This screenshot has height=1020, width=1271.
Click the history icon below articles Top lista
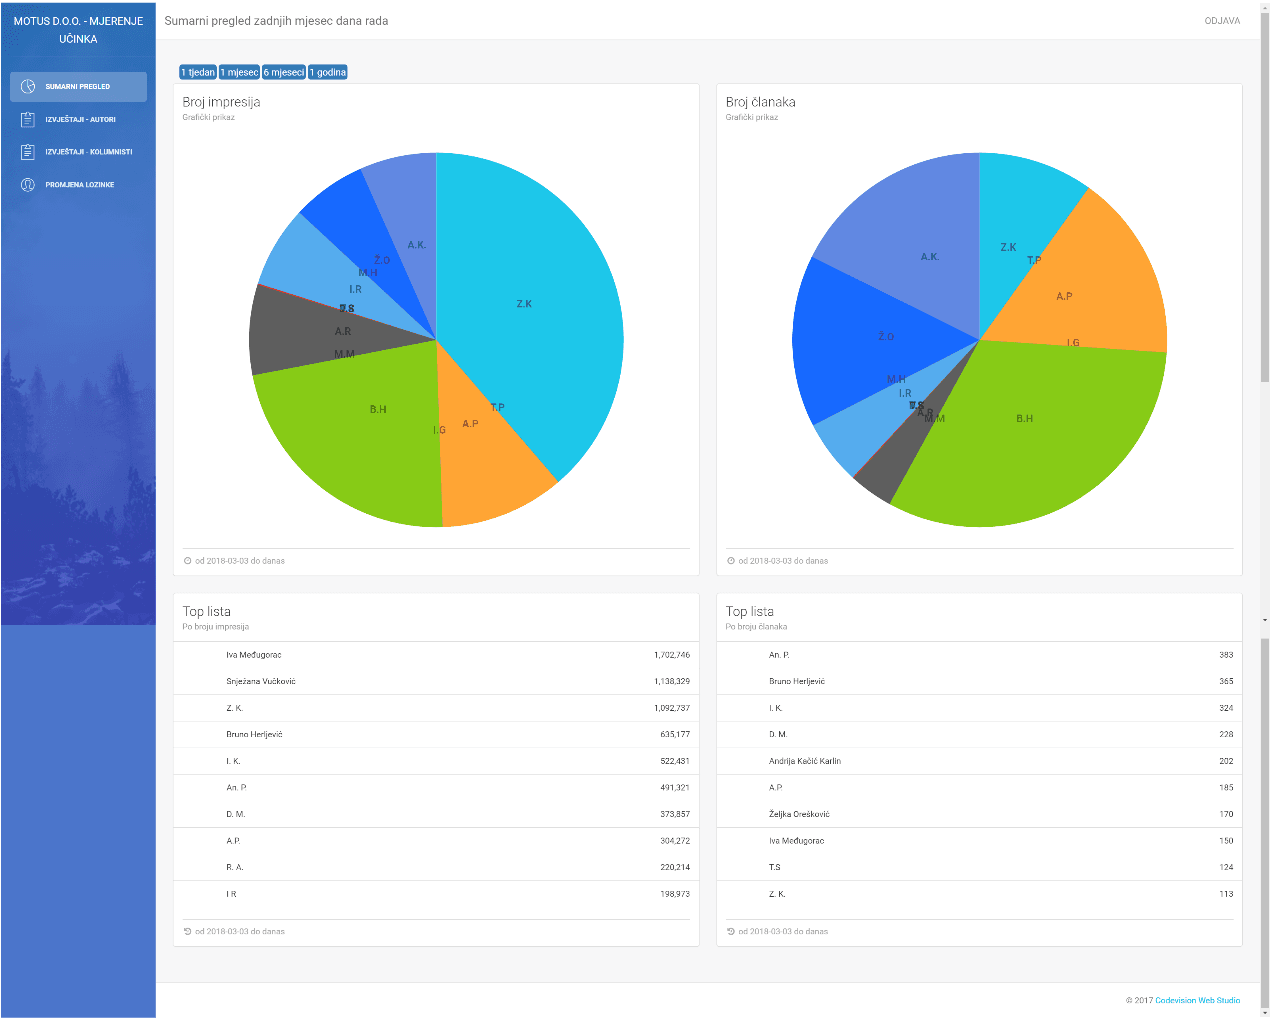[x=730, y=931]
